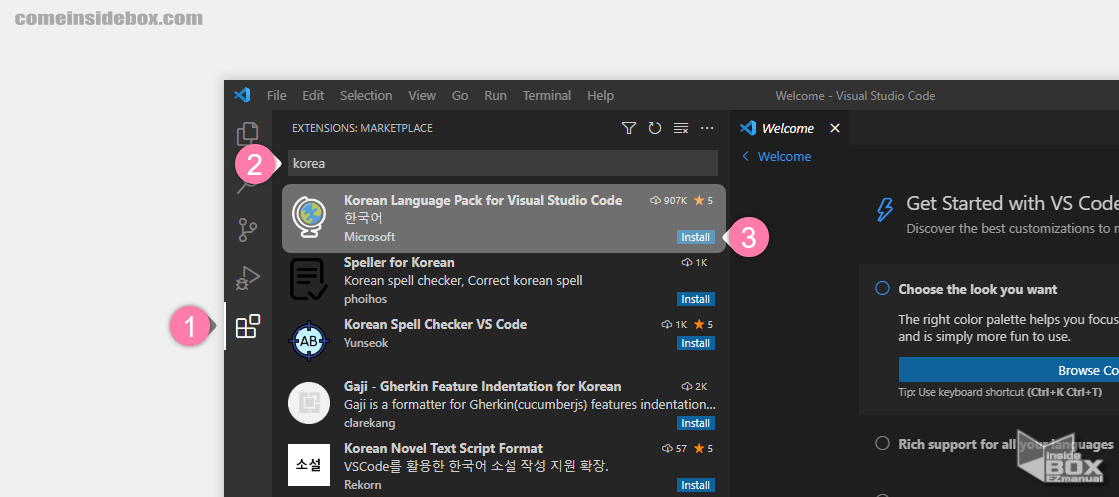Open Speller for Korean extension title
The width and height of the screenshot is (1119, 497).
coord(399,262)
